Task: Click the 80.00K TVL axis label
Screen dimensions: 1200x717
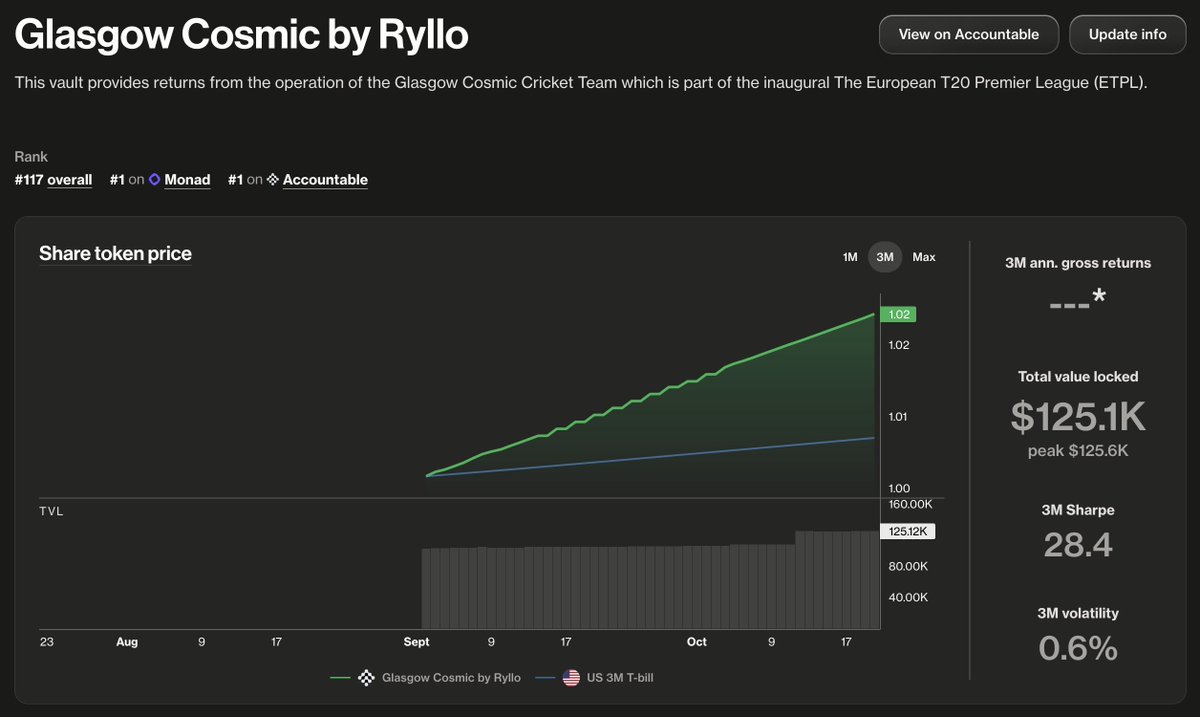Action: (910, 567)
